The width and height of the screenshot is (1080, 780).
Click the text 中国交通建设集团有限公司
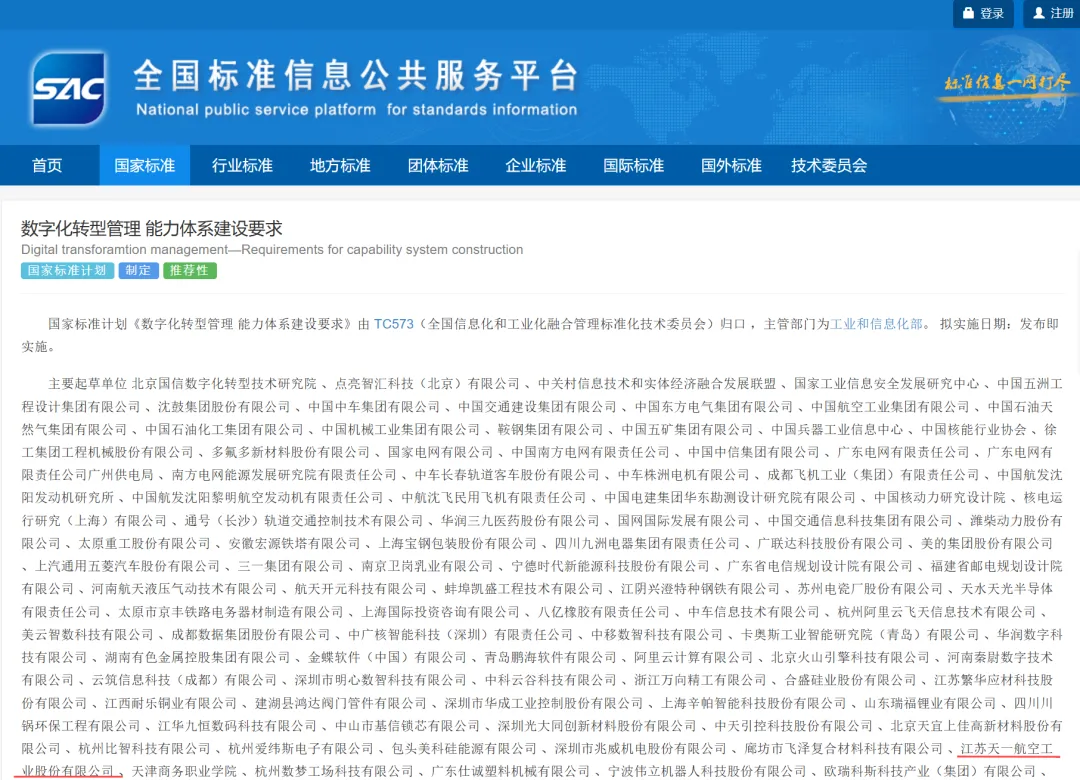537,407
